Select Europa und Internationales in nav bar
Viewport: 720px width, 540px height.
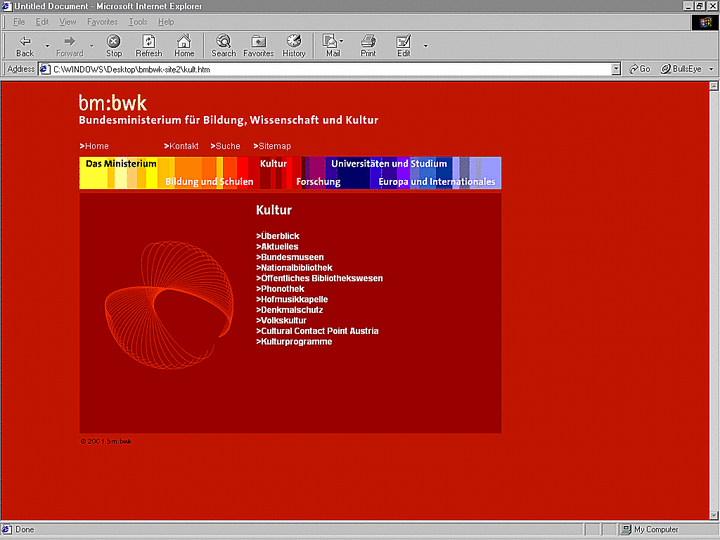point(437,181)
